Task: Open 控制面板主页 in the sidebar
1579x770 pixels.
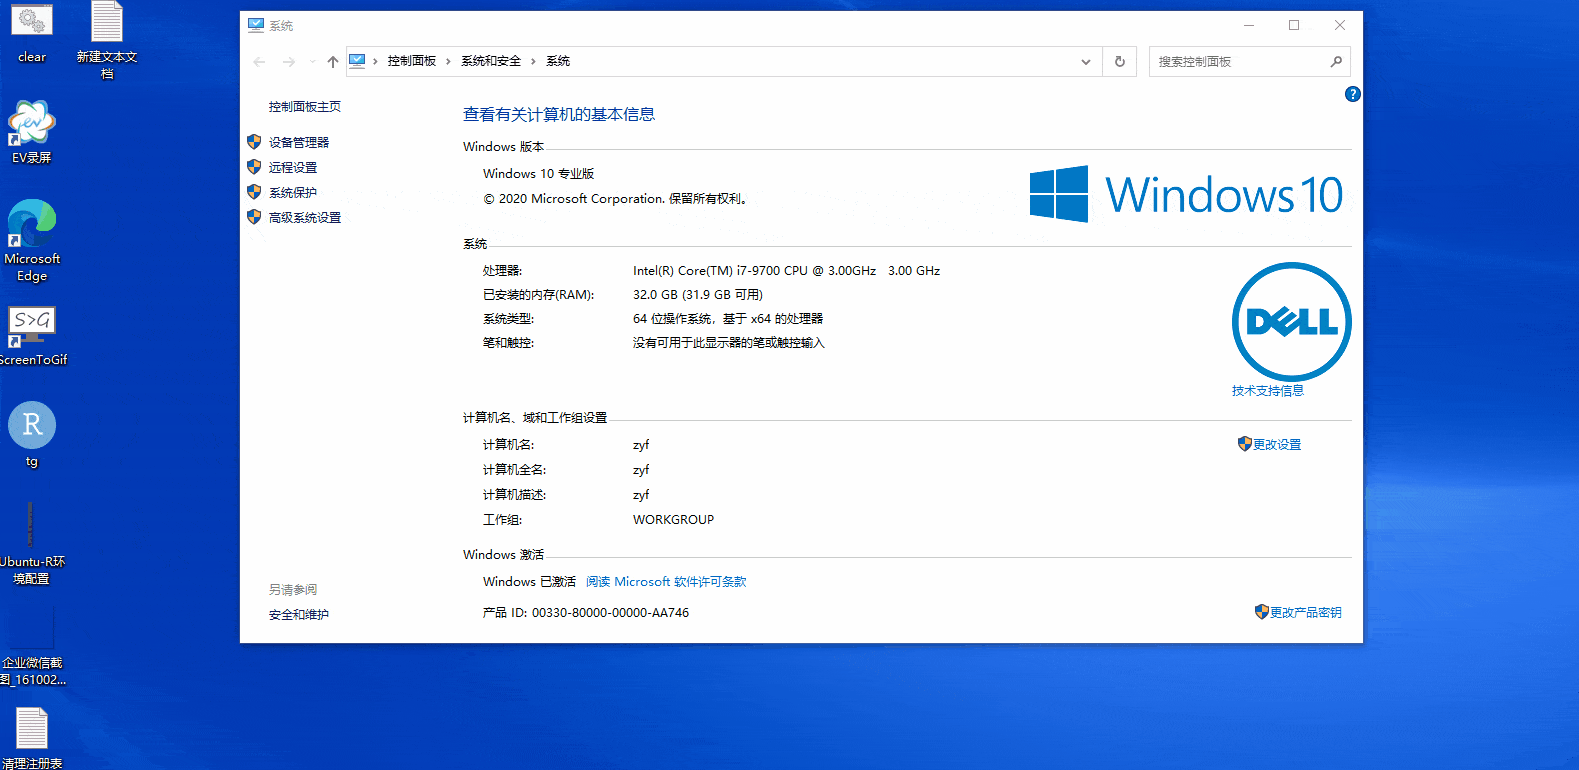Action: pos(305,106)
